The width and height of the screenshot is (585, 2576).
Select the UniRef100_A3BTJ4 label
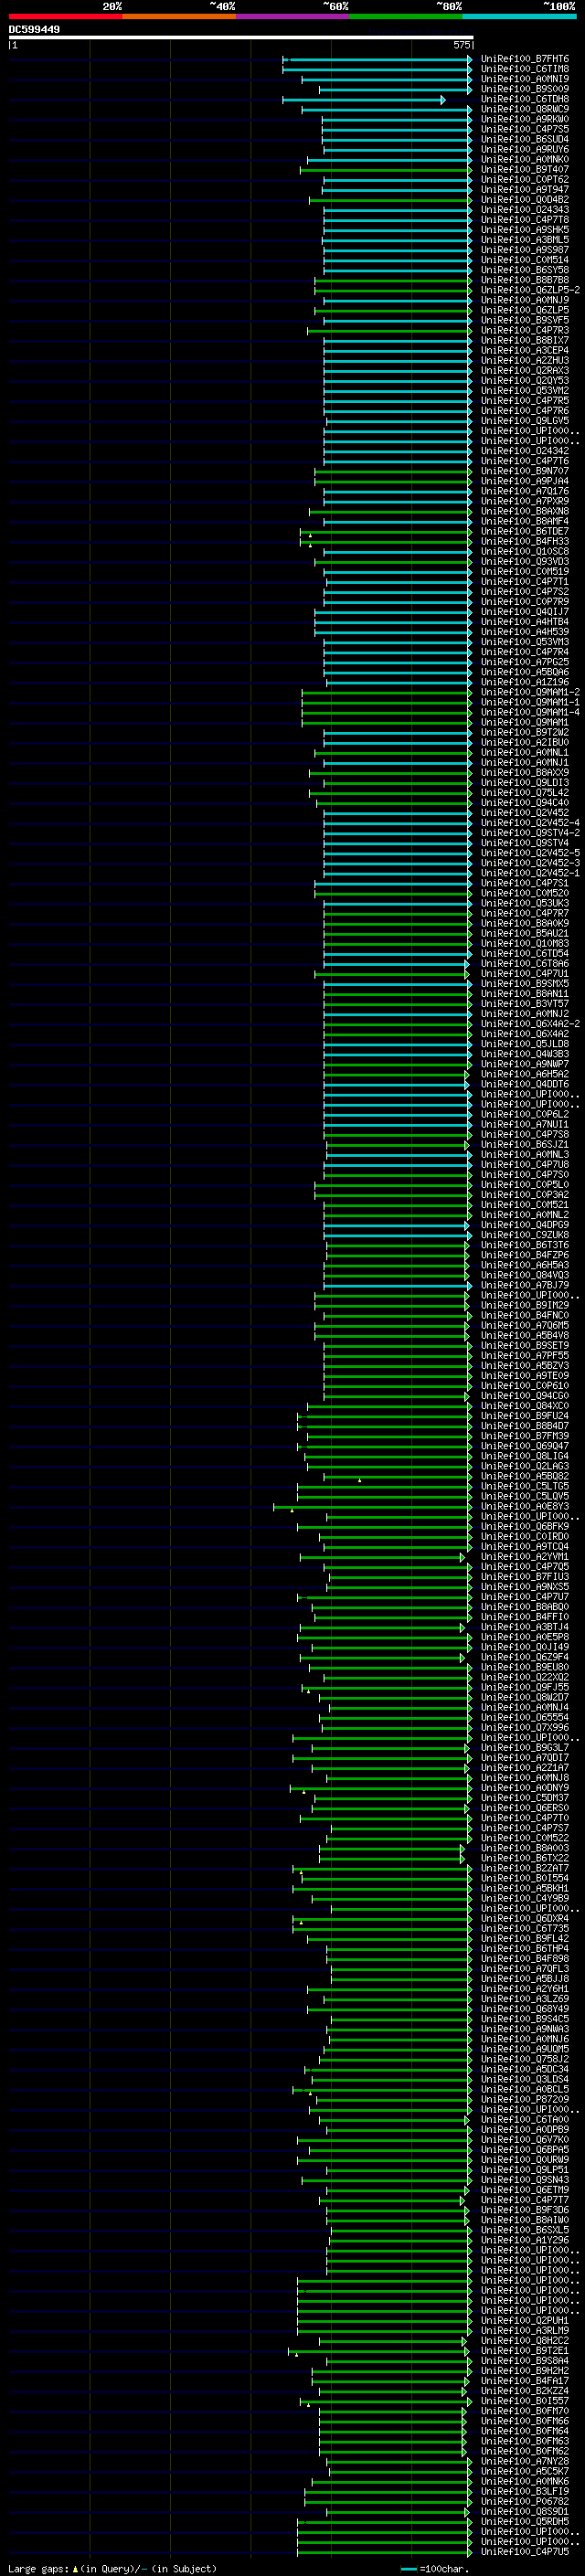point(525,1627)
